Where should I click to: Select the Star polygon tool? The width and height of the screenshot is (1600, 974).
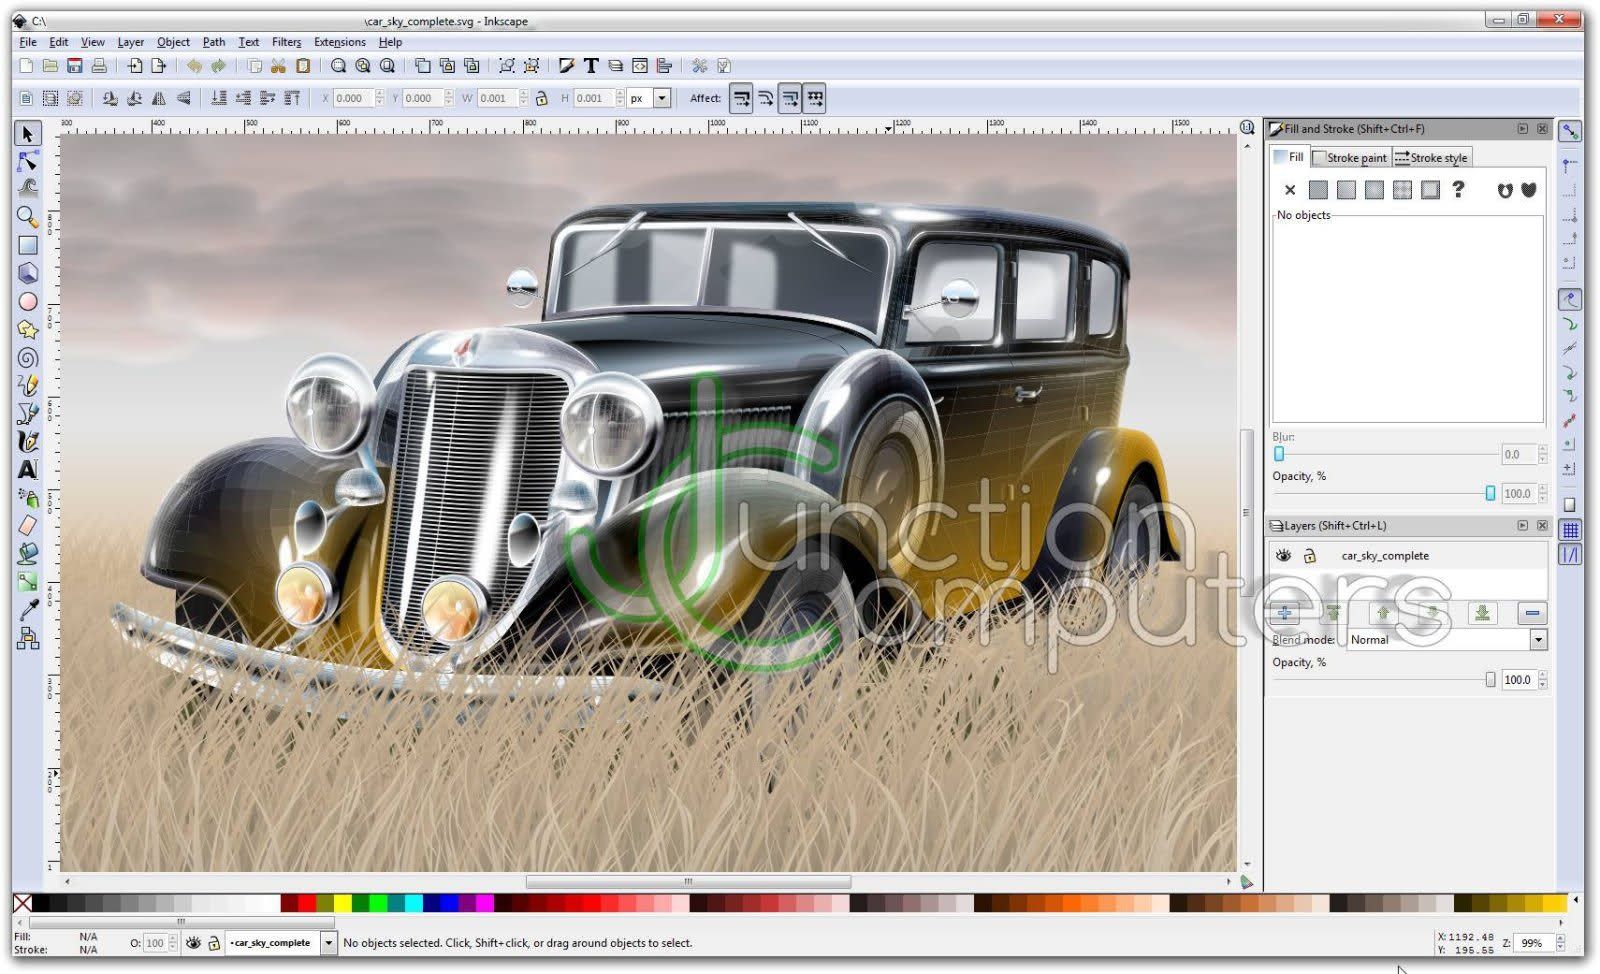[27, 329]
